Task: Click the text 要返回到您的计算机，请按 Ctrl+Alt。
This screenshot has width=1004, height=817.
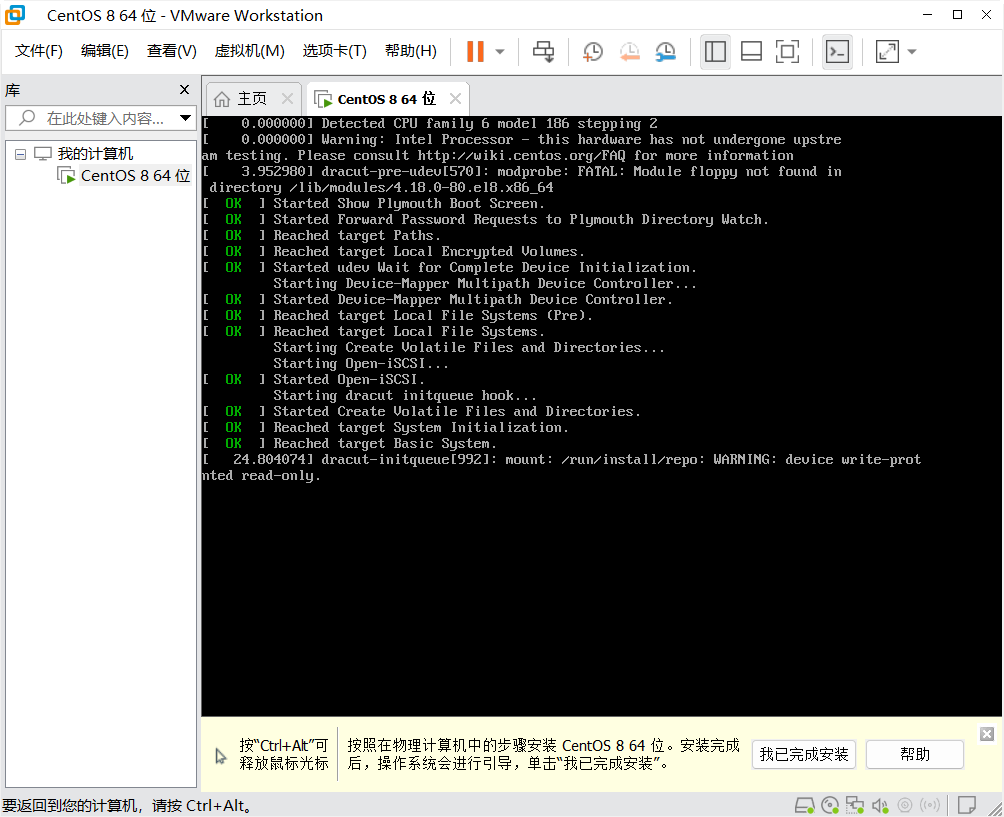Action: point(129,805)
